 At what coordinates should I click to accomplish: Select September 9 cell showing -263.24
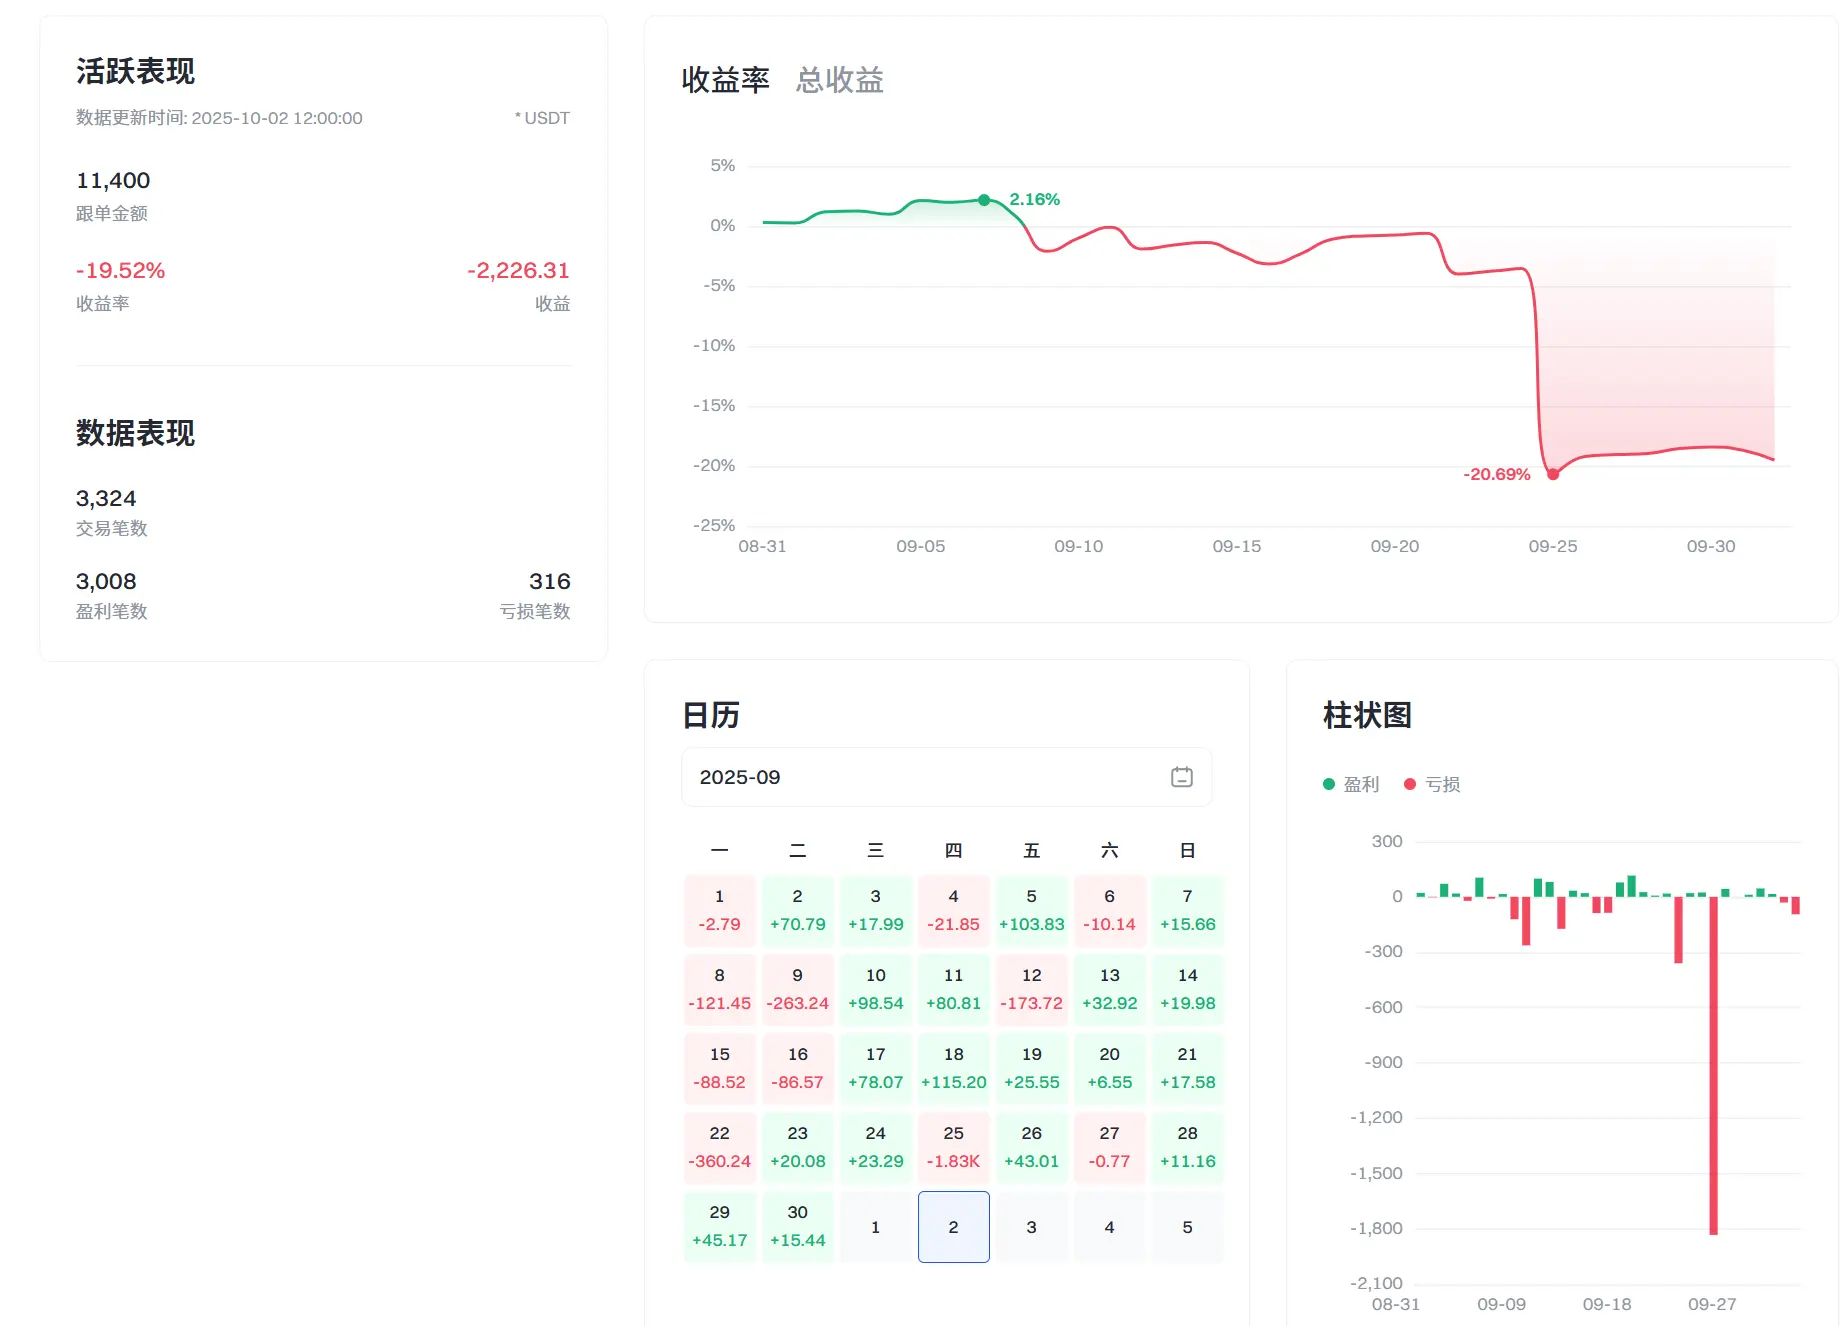click(x=798, y=990)
